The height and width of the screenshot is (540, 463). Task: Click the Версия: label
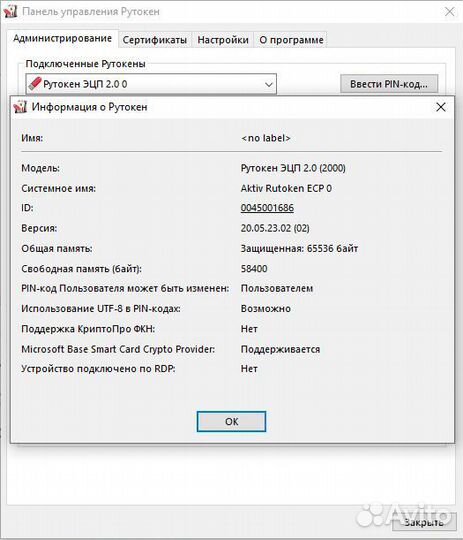point(39,228)
